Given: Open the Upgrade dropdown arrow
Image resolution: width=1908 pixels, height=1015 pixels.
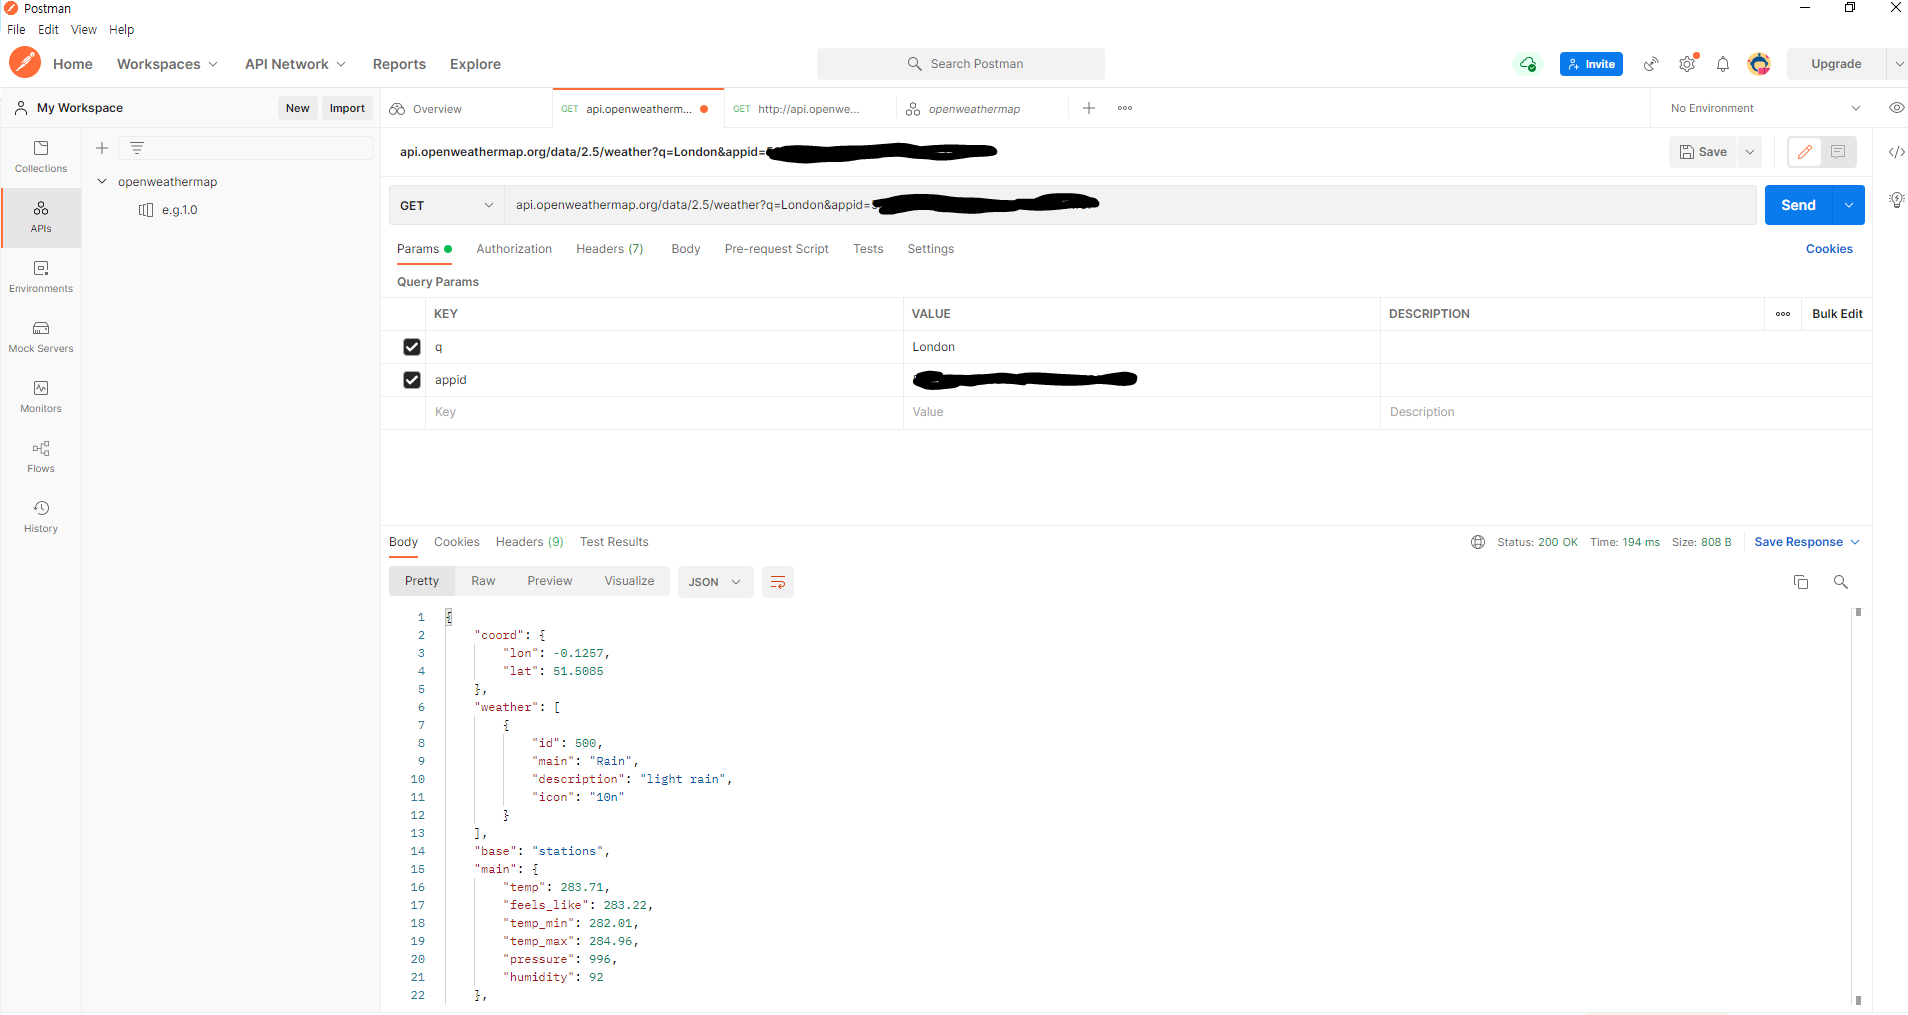Looking at the screenshot, I should tap(1898, 64).
